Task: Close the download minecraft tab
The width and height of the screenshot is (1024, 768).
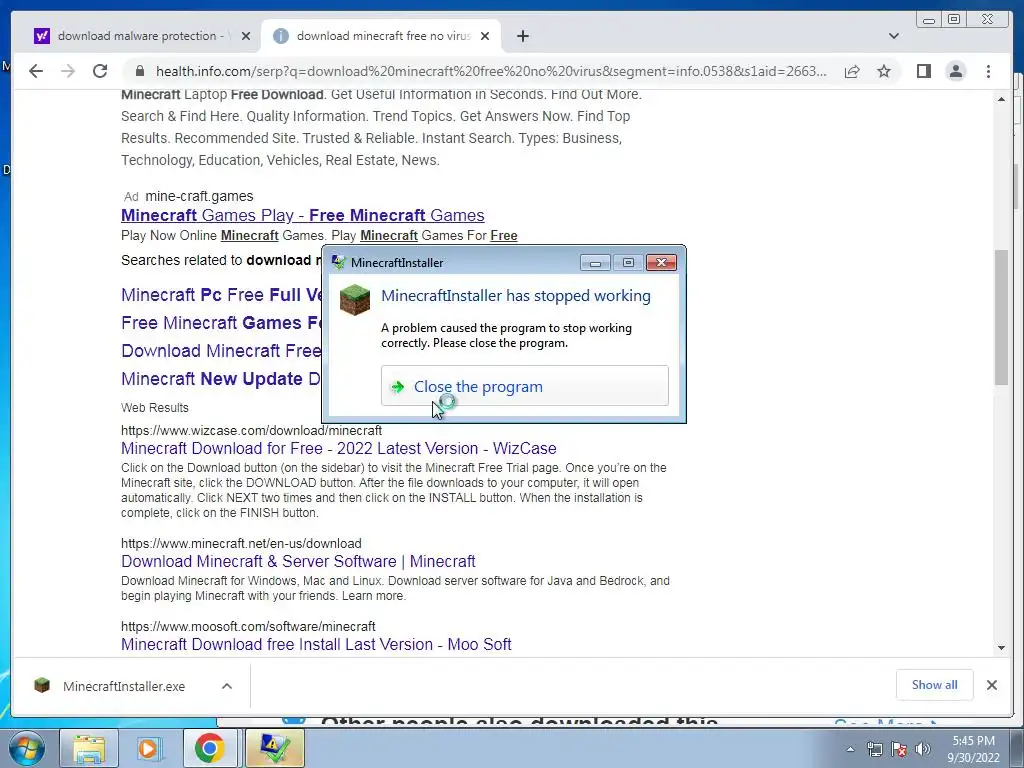Action: 485,36
